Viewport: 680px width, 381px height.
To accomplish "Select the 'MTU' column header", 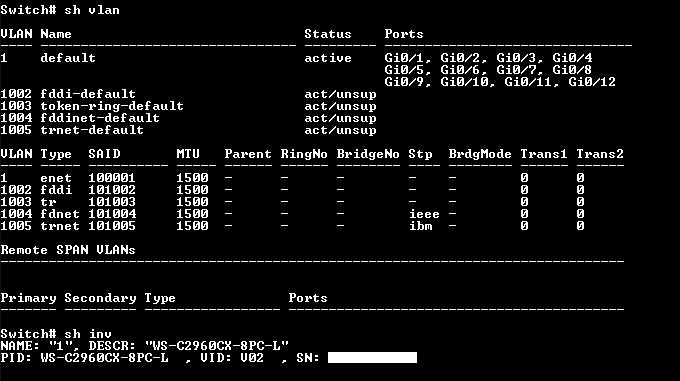I will 188,154.
